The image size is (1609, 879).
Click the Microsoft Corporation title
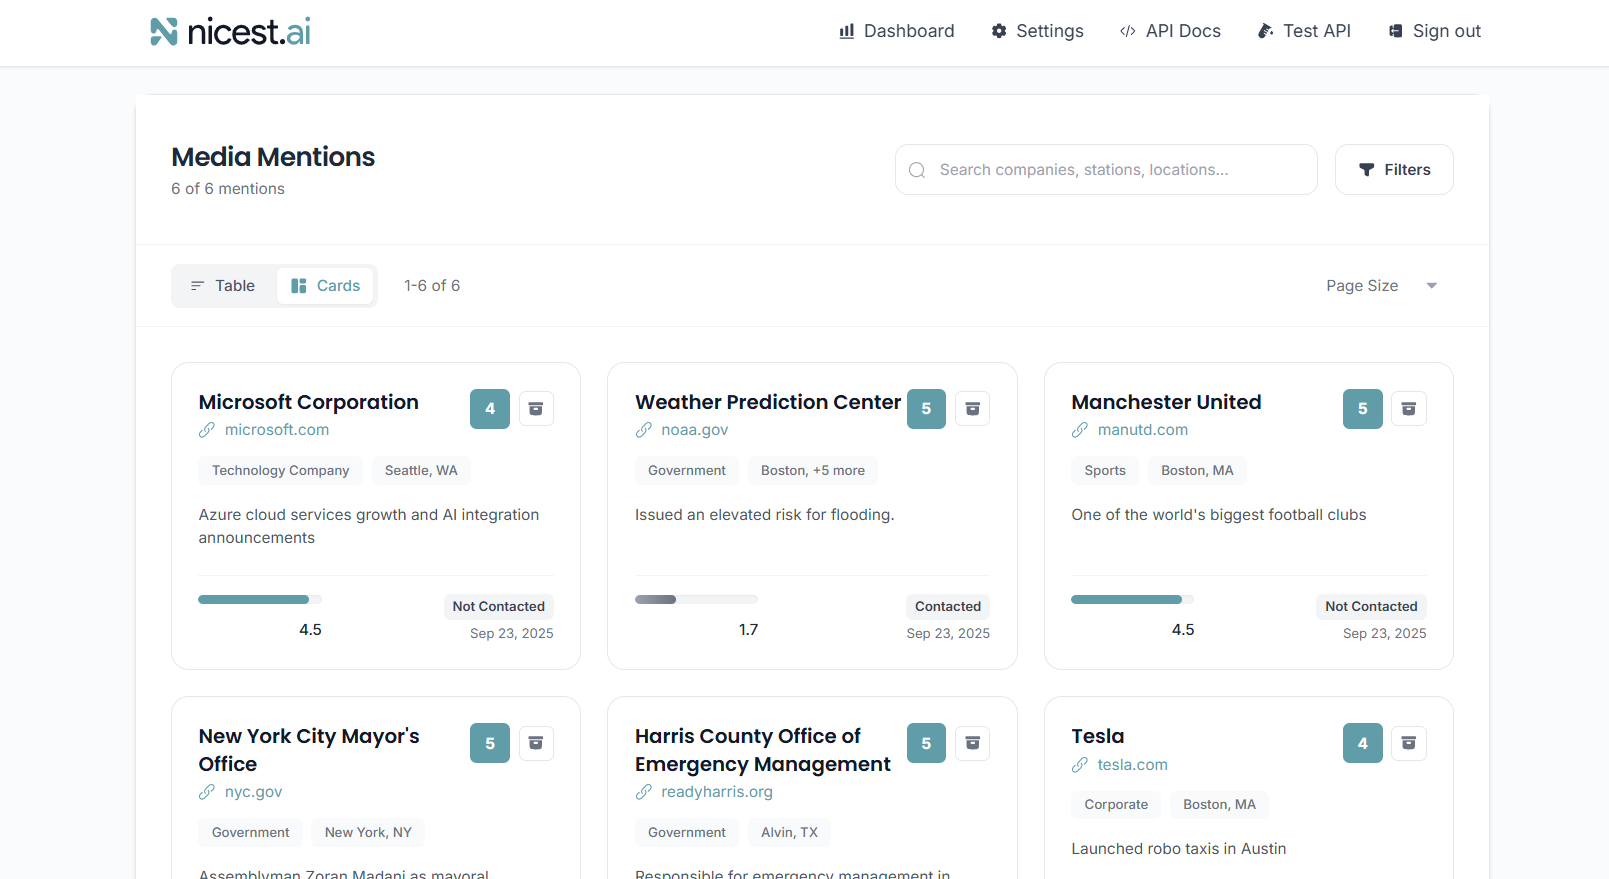tap(309, 402)
